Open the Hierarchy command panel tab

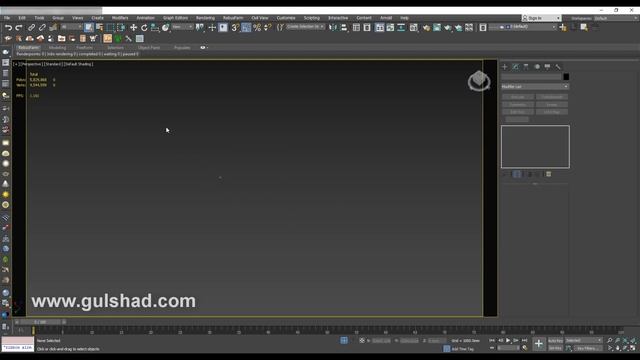point(526,67)
